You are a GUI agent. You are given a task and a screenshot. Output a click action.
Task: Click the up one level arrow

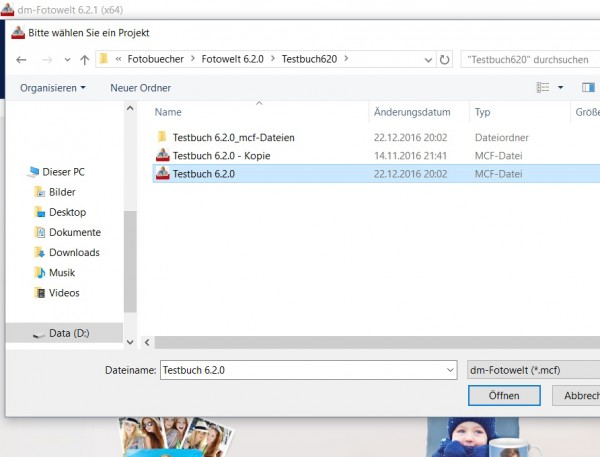[x=84, y=59]
